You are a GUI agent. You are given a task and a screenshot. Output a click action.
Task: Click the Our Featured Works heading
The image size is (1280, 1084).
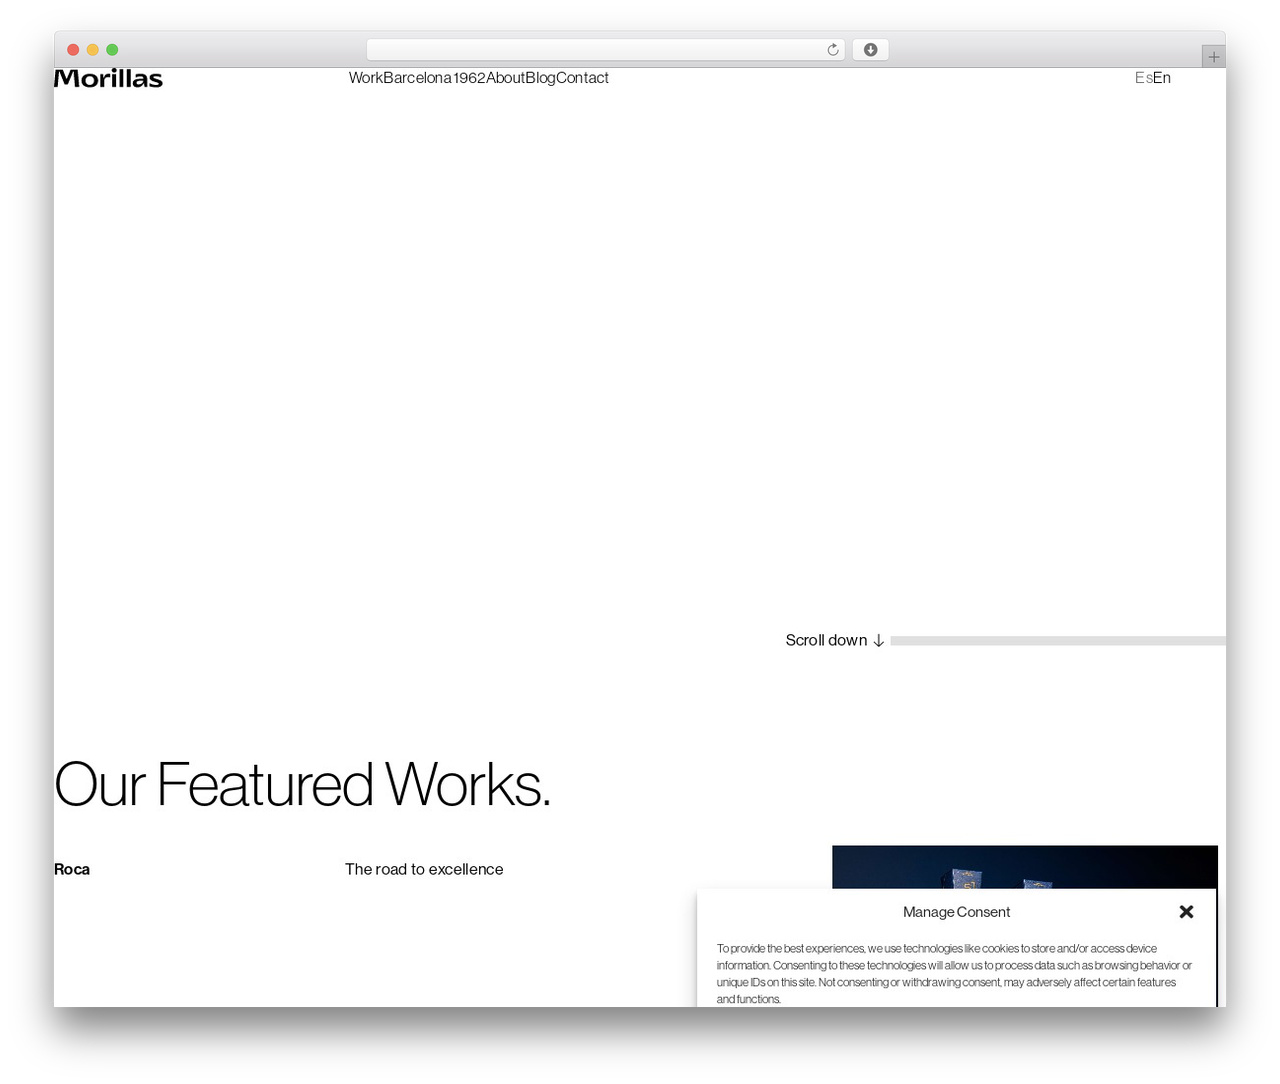(x=302, y=785)
